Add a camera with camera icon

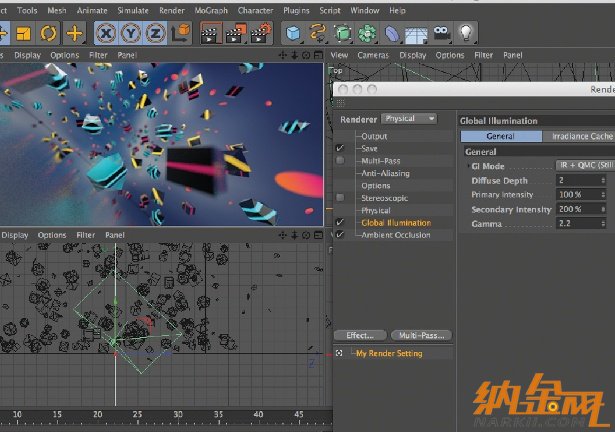[441, 33]
